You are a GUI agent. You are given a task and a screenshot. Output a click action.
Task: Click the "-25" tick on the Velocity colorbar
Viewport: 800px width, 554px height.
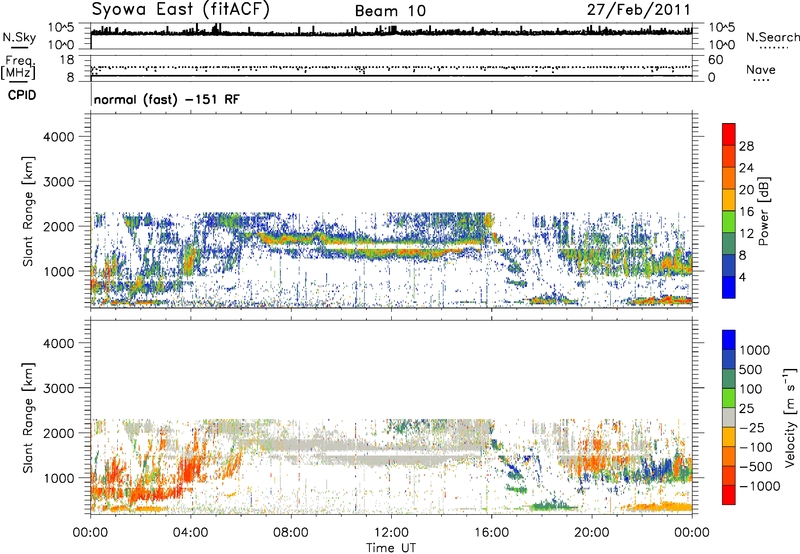752,427
